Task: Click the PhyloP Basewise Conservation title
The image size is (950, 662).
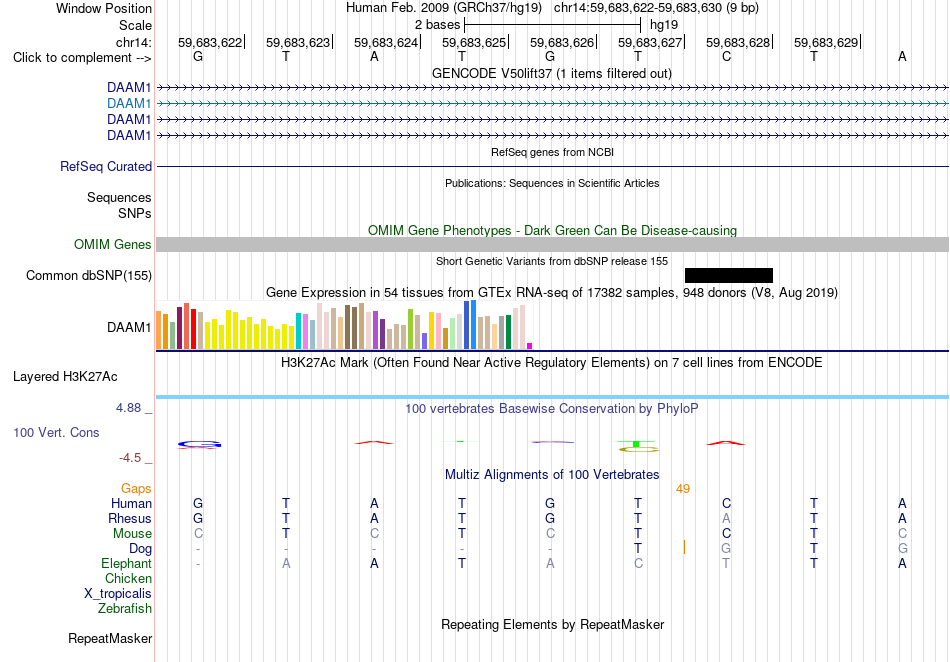Action: click(x=552, y=409)
